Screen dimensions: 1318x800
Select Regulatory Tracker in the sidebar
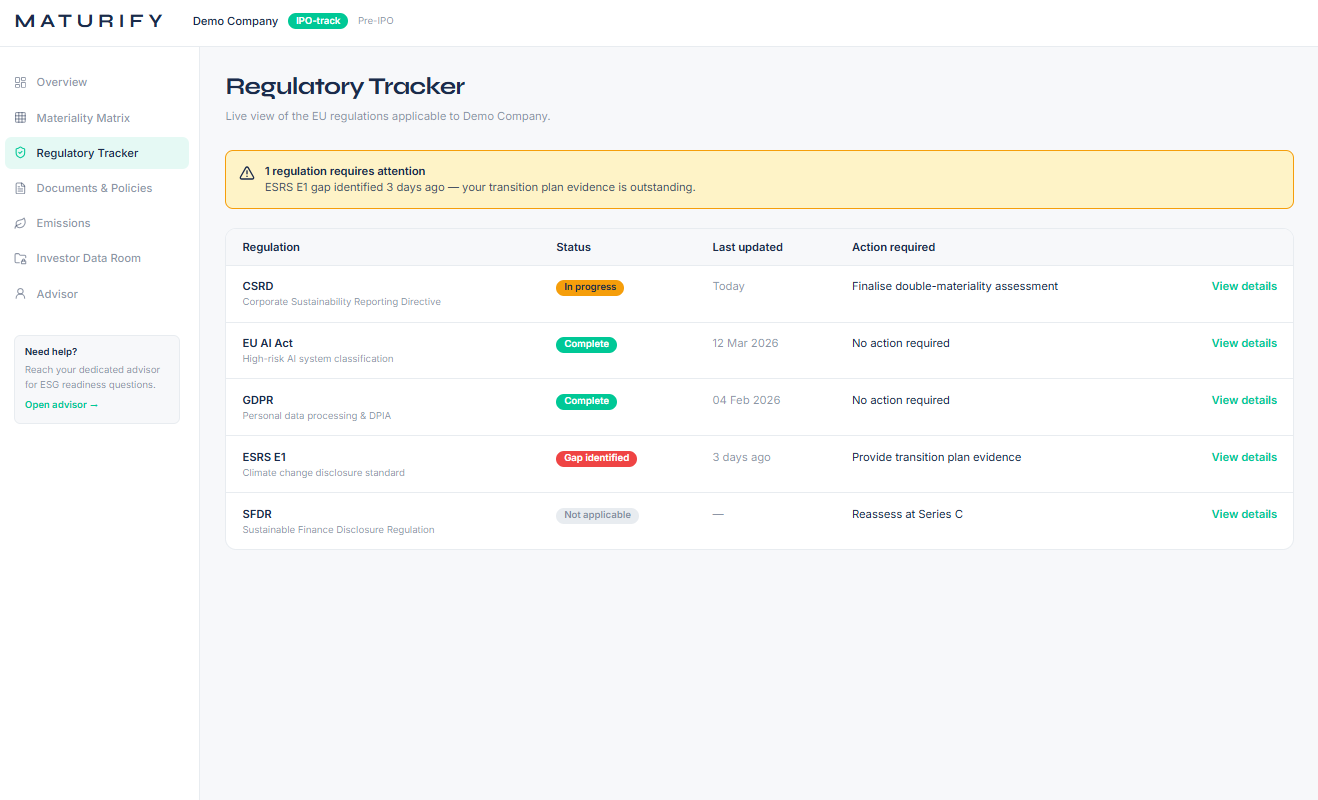click(97, 153)
